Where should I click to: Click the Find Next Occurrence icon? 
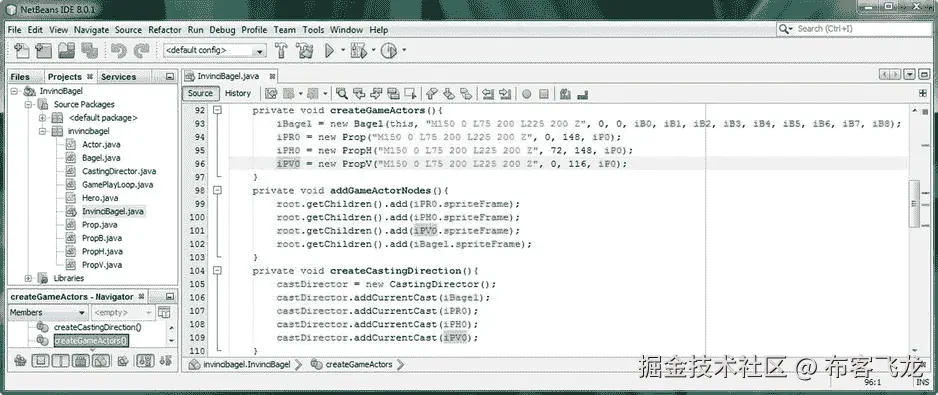(376, 93)
